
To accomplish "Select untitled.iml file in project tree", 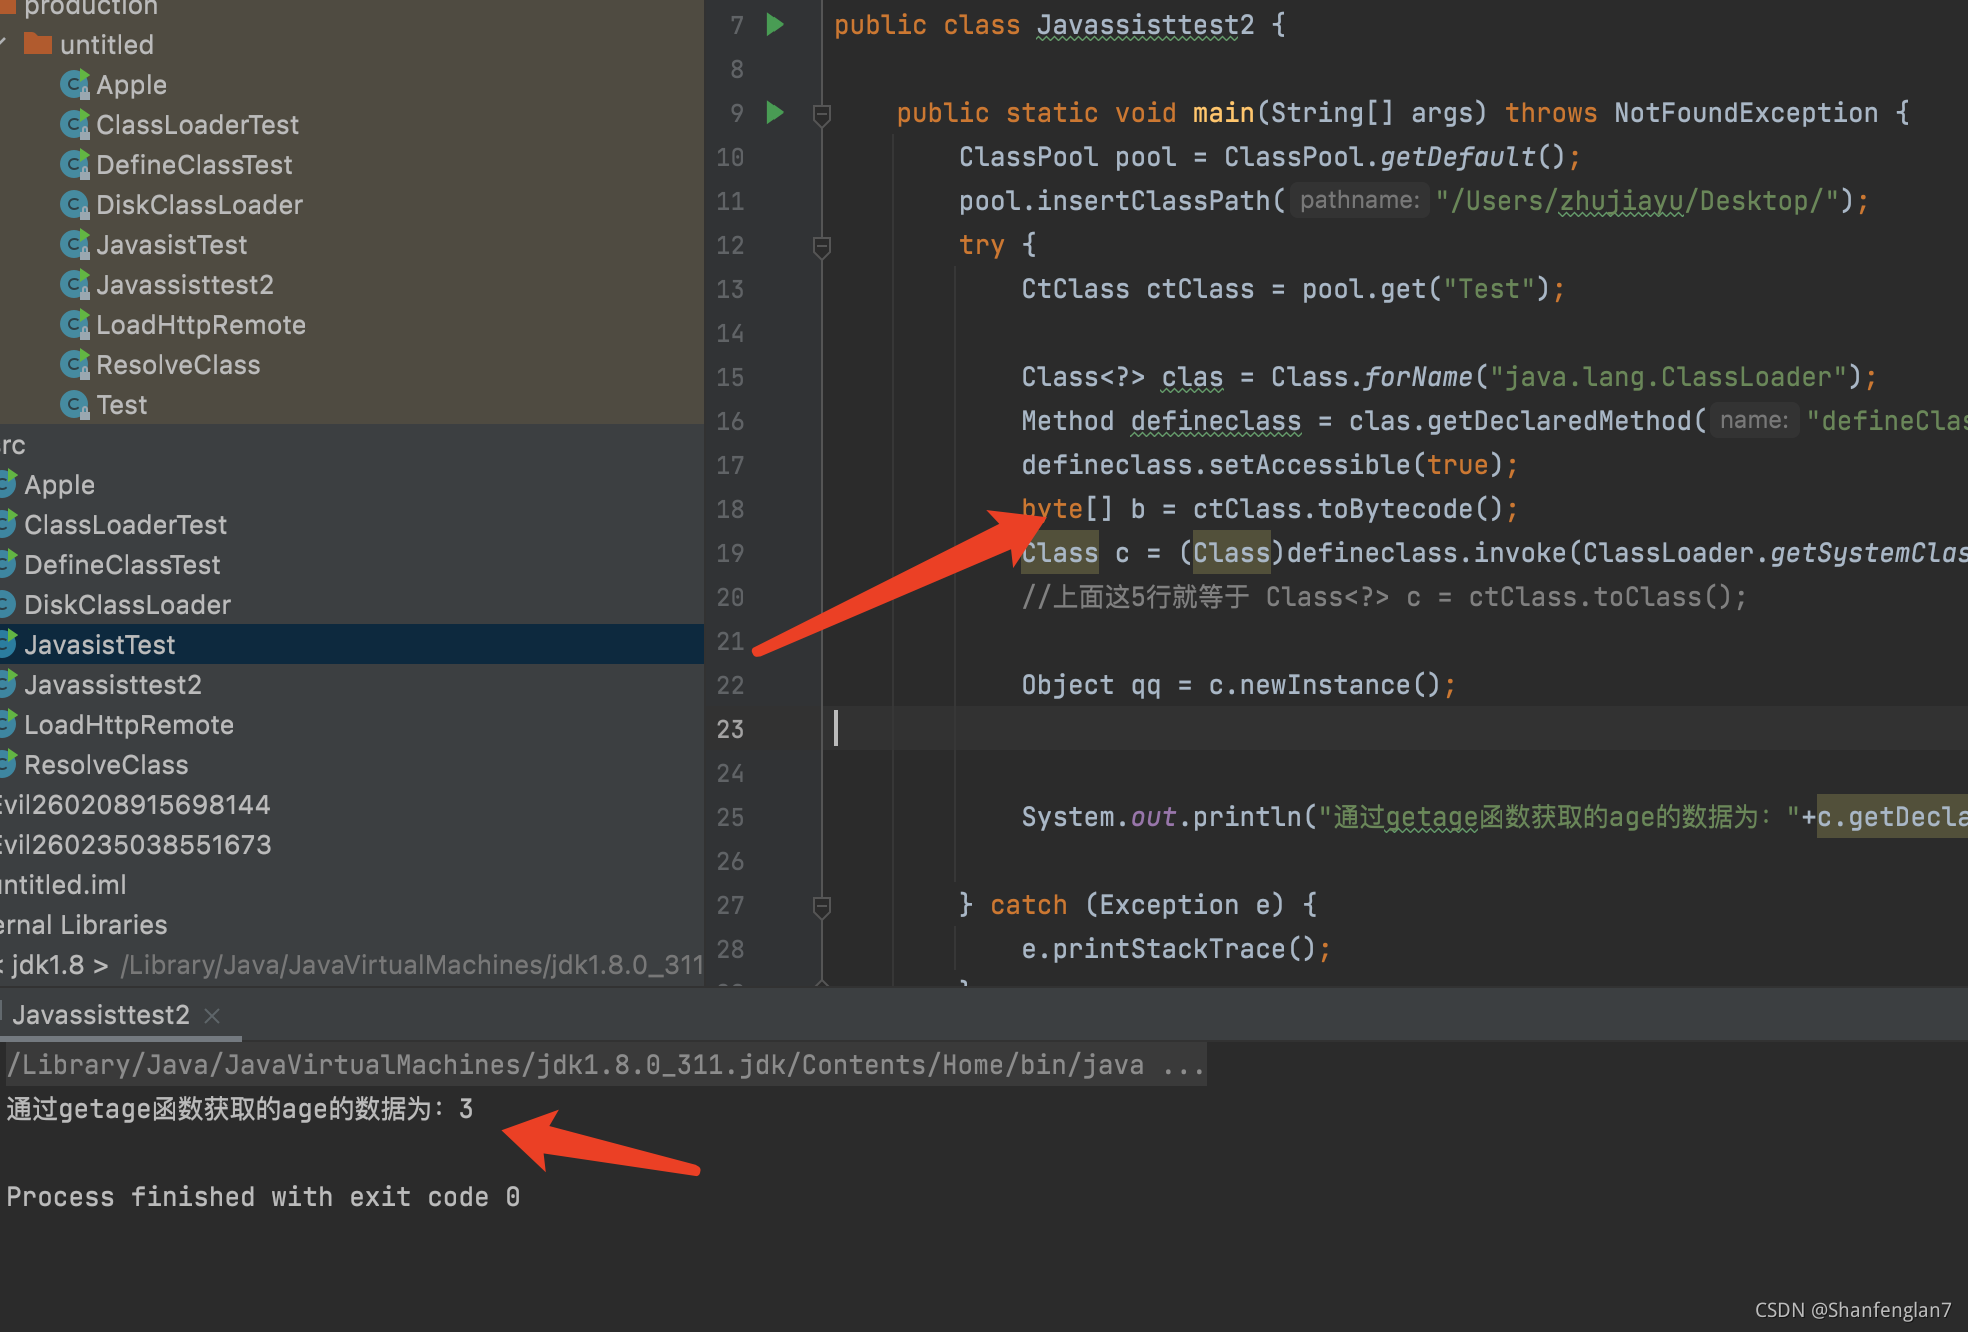I will 64,885.
